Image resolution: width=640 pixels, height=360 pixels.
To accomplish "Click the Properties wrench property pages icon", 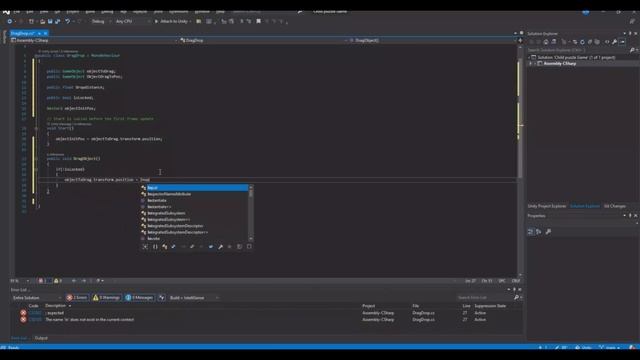I will pos(548,232).
